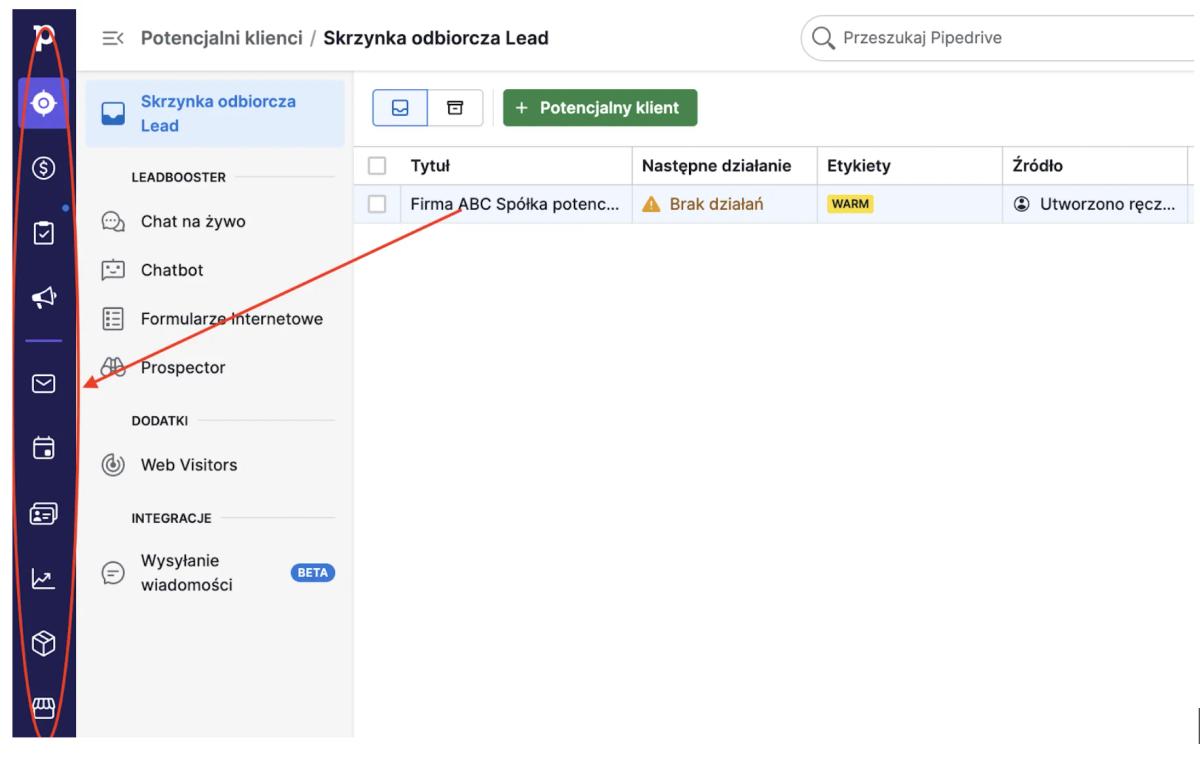Click Potencjalni klienci breadcrumb link
The image size is (1200, 759).
point(221,39)
